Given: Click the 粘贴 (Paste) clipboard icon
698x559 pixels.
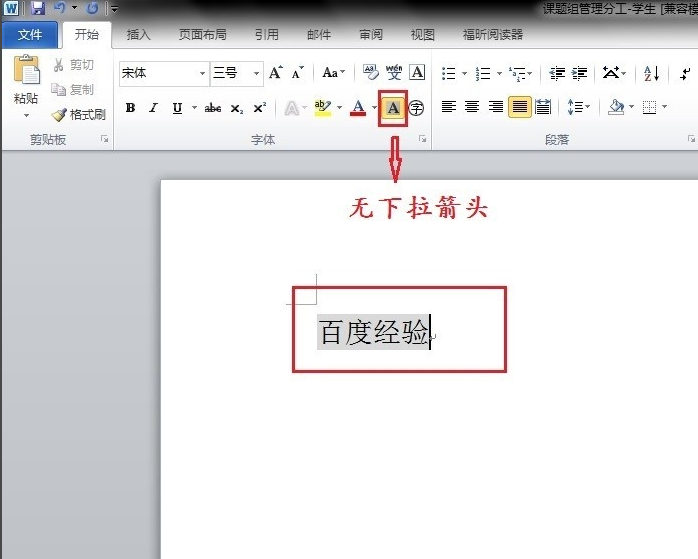Looking at the screenshot, I should [x=26, y=70].
